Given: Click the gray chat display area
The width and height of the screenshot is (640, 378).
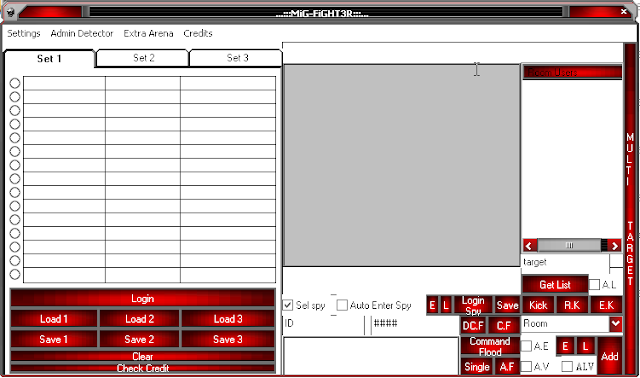Looking at the screenshot, I should (402, 165).
